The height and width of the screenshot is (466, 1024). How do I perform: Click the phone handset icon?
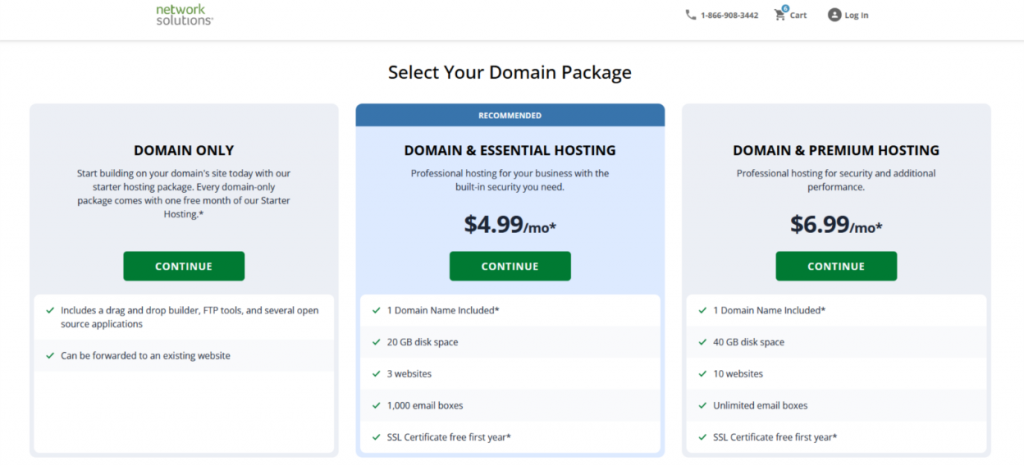(x=690, y=15)
